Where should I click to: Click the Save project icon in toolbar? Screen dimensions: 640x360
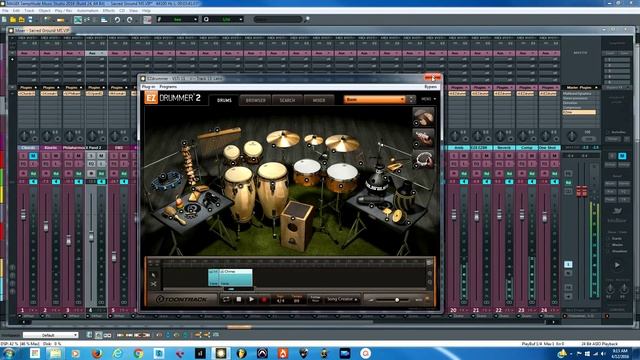pyautogui.click(x=30, y=19)
